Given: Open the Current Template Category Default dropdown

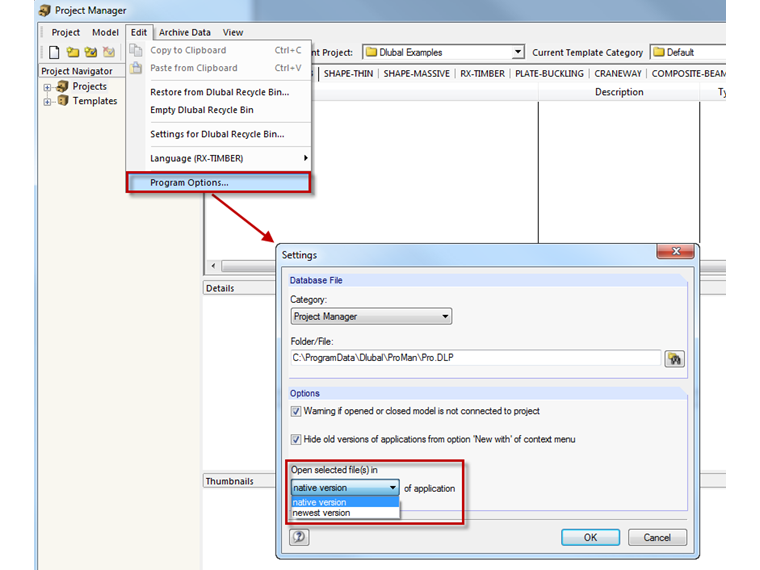Looking at the screenshot, I should pos(688,52).
